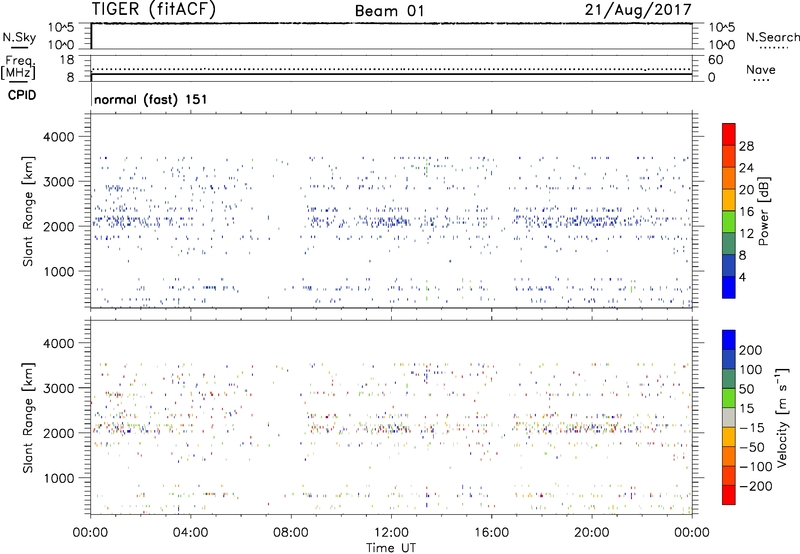Click the 60 tick on the Nave axis

[x=715, y=60]
